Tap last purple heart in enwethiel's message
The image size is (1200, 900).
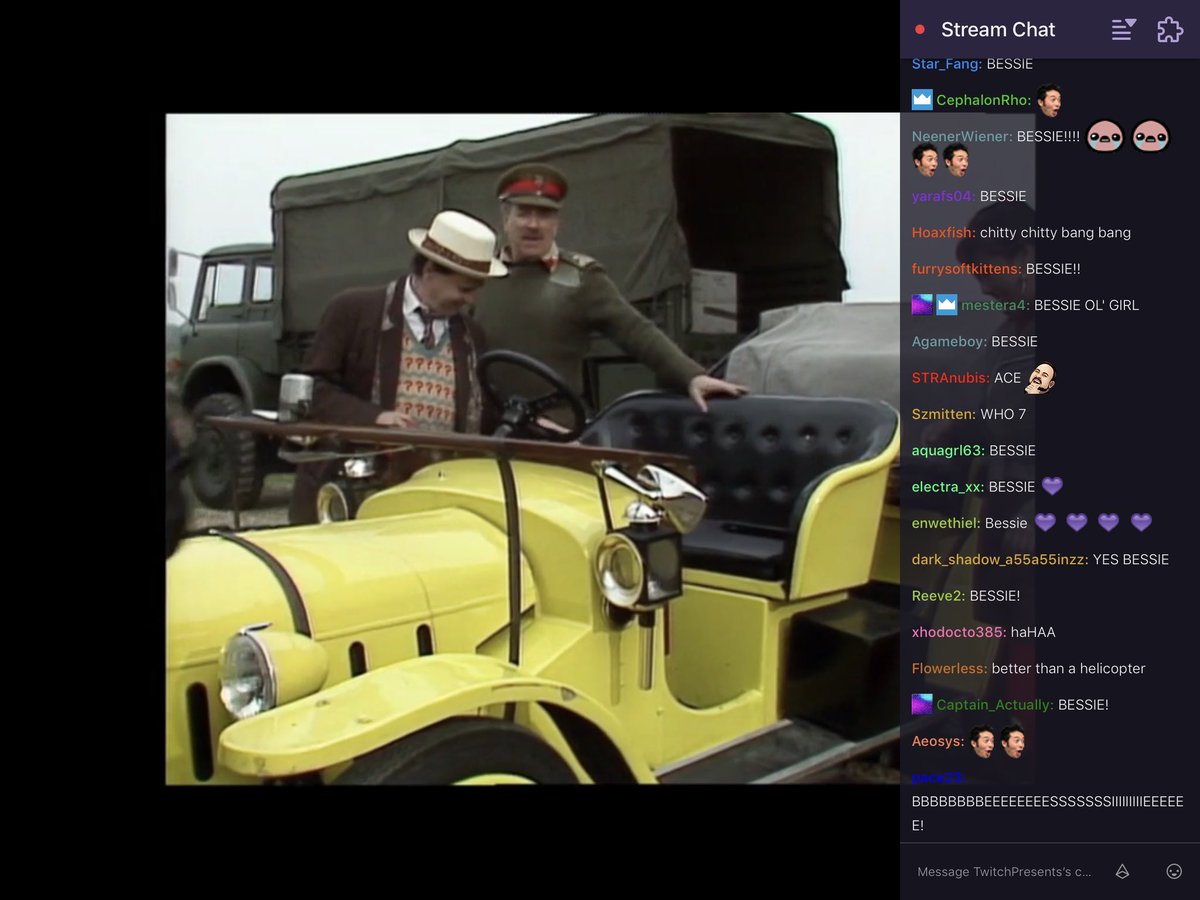[x=1141, y=523]
